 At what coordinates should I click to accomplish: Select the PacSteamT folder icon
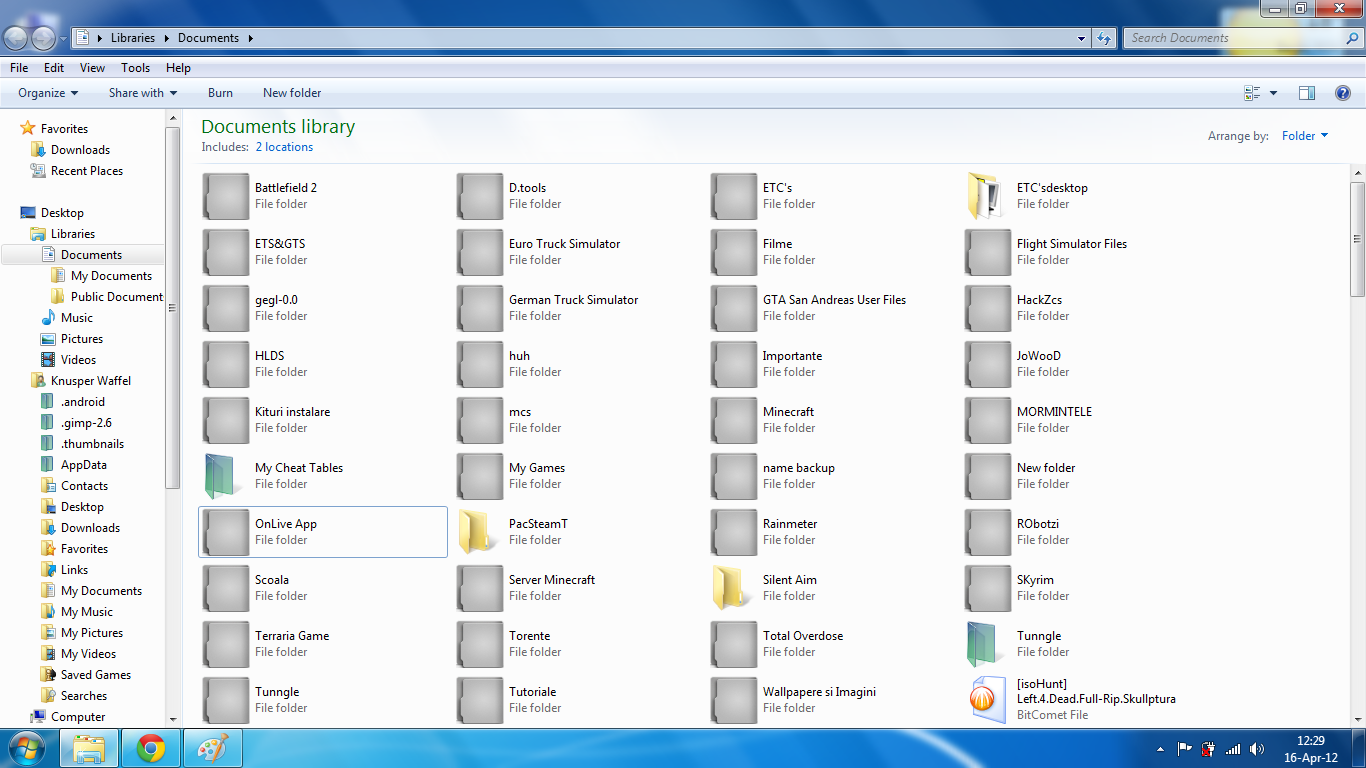tap(479, 532)
